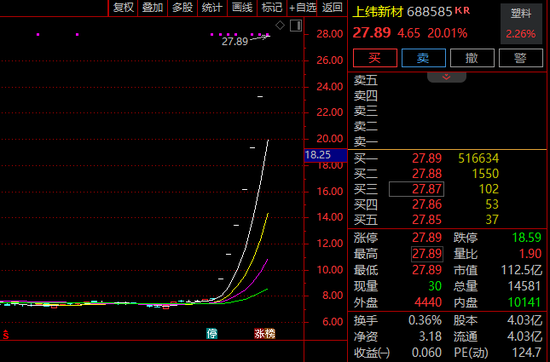The width and height of the screenshot is (550, 362).
Task: Click the 撤 cancel order button
Action: 472,58
